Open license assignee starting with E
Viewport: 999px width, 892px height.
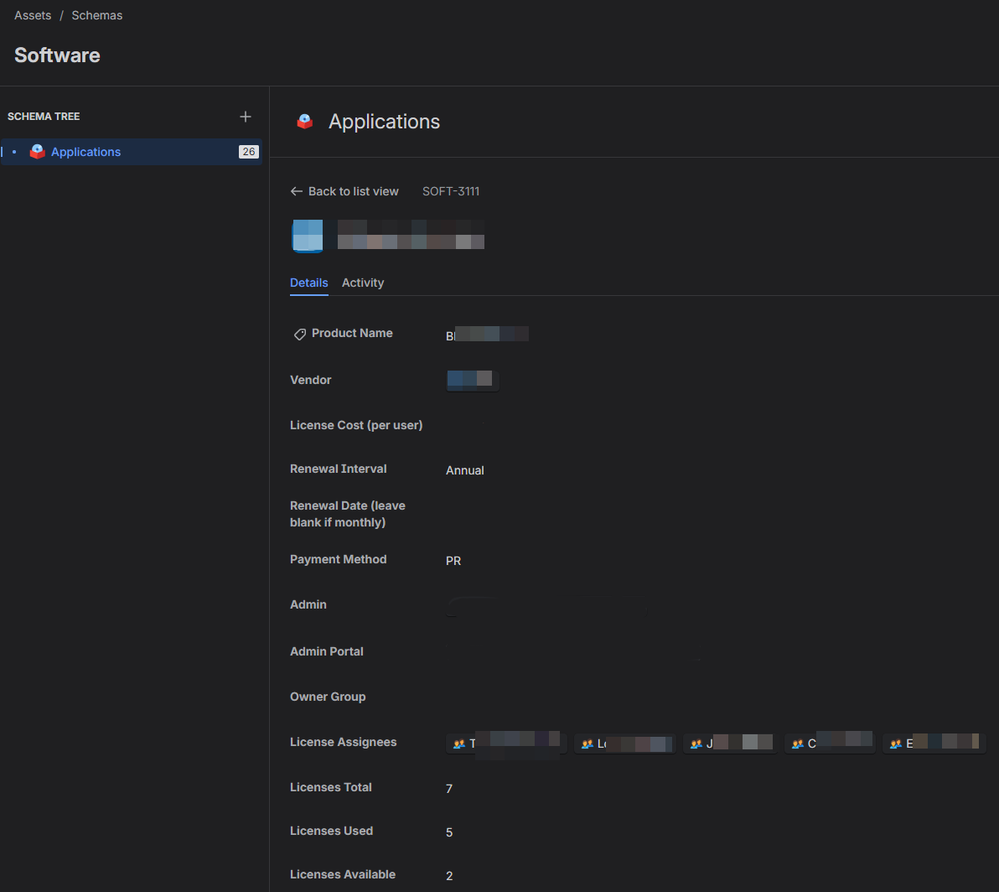935,743
